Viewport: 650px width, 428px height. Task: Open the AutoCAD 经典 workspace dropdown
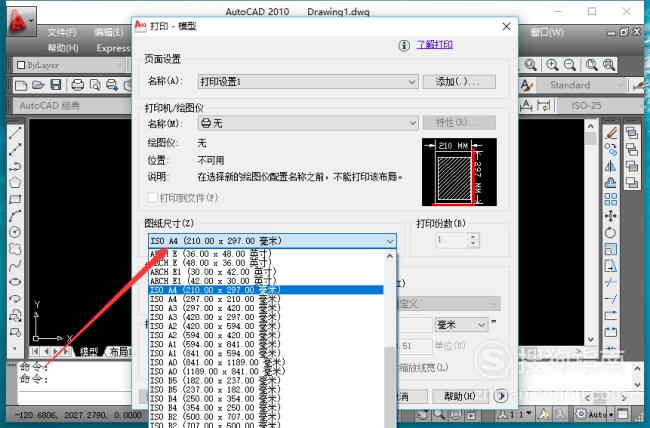coord(73,106)
